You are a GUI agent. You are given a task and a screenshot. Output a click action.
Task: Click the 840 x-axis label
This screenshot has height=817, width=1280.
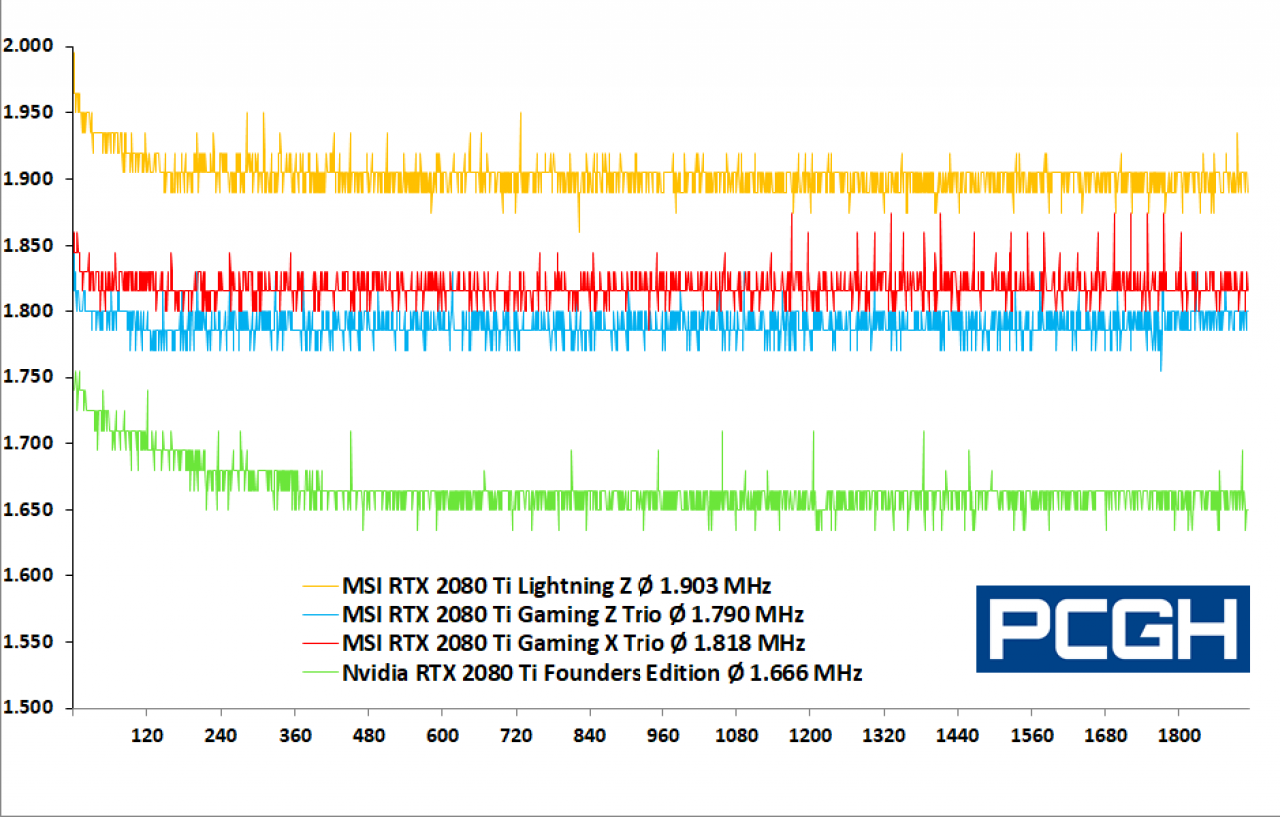[x=590, y=735]
